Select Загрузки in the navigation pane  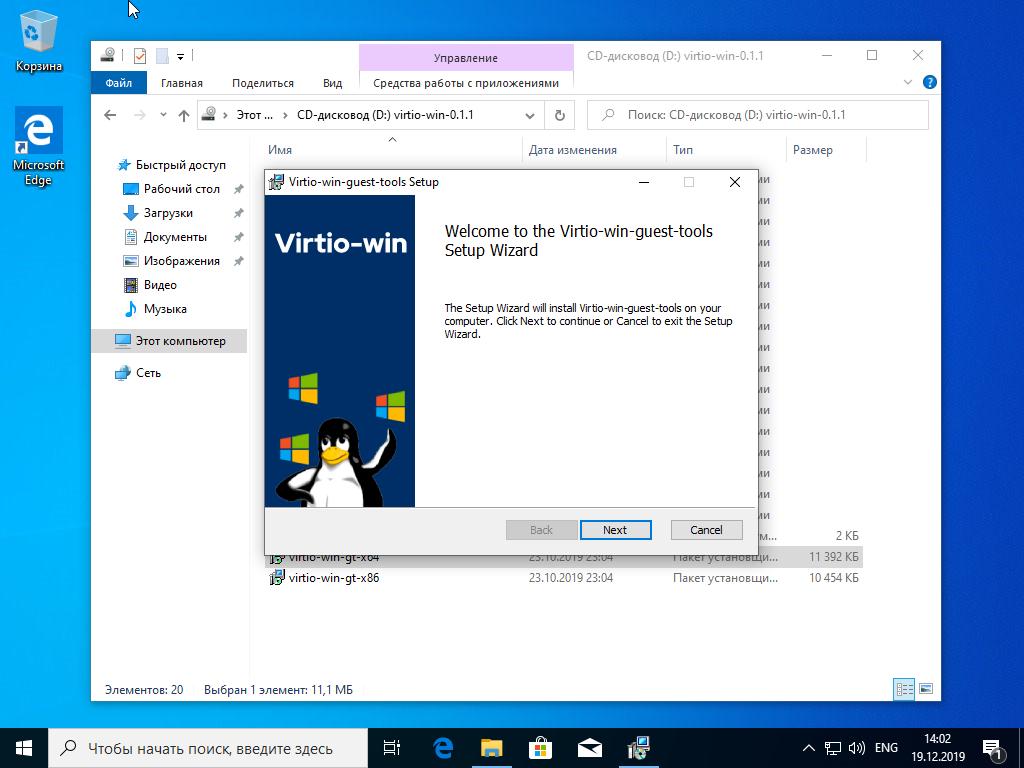click(168, 213)
